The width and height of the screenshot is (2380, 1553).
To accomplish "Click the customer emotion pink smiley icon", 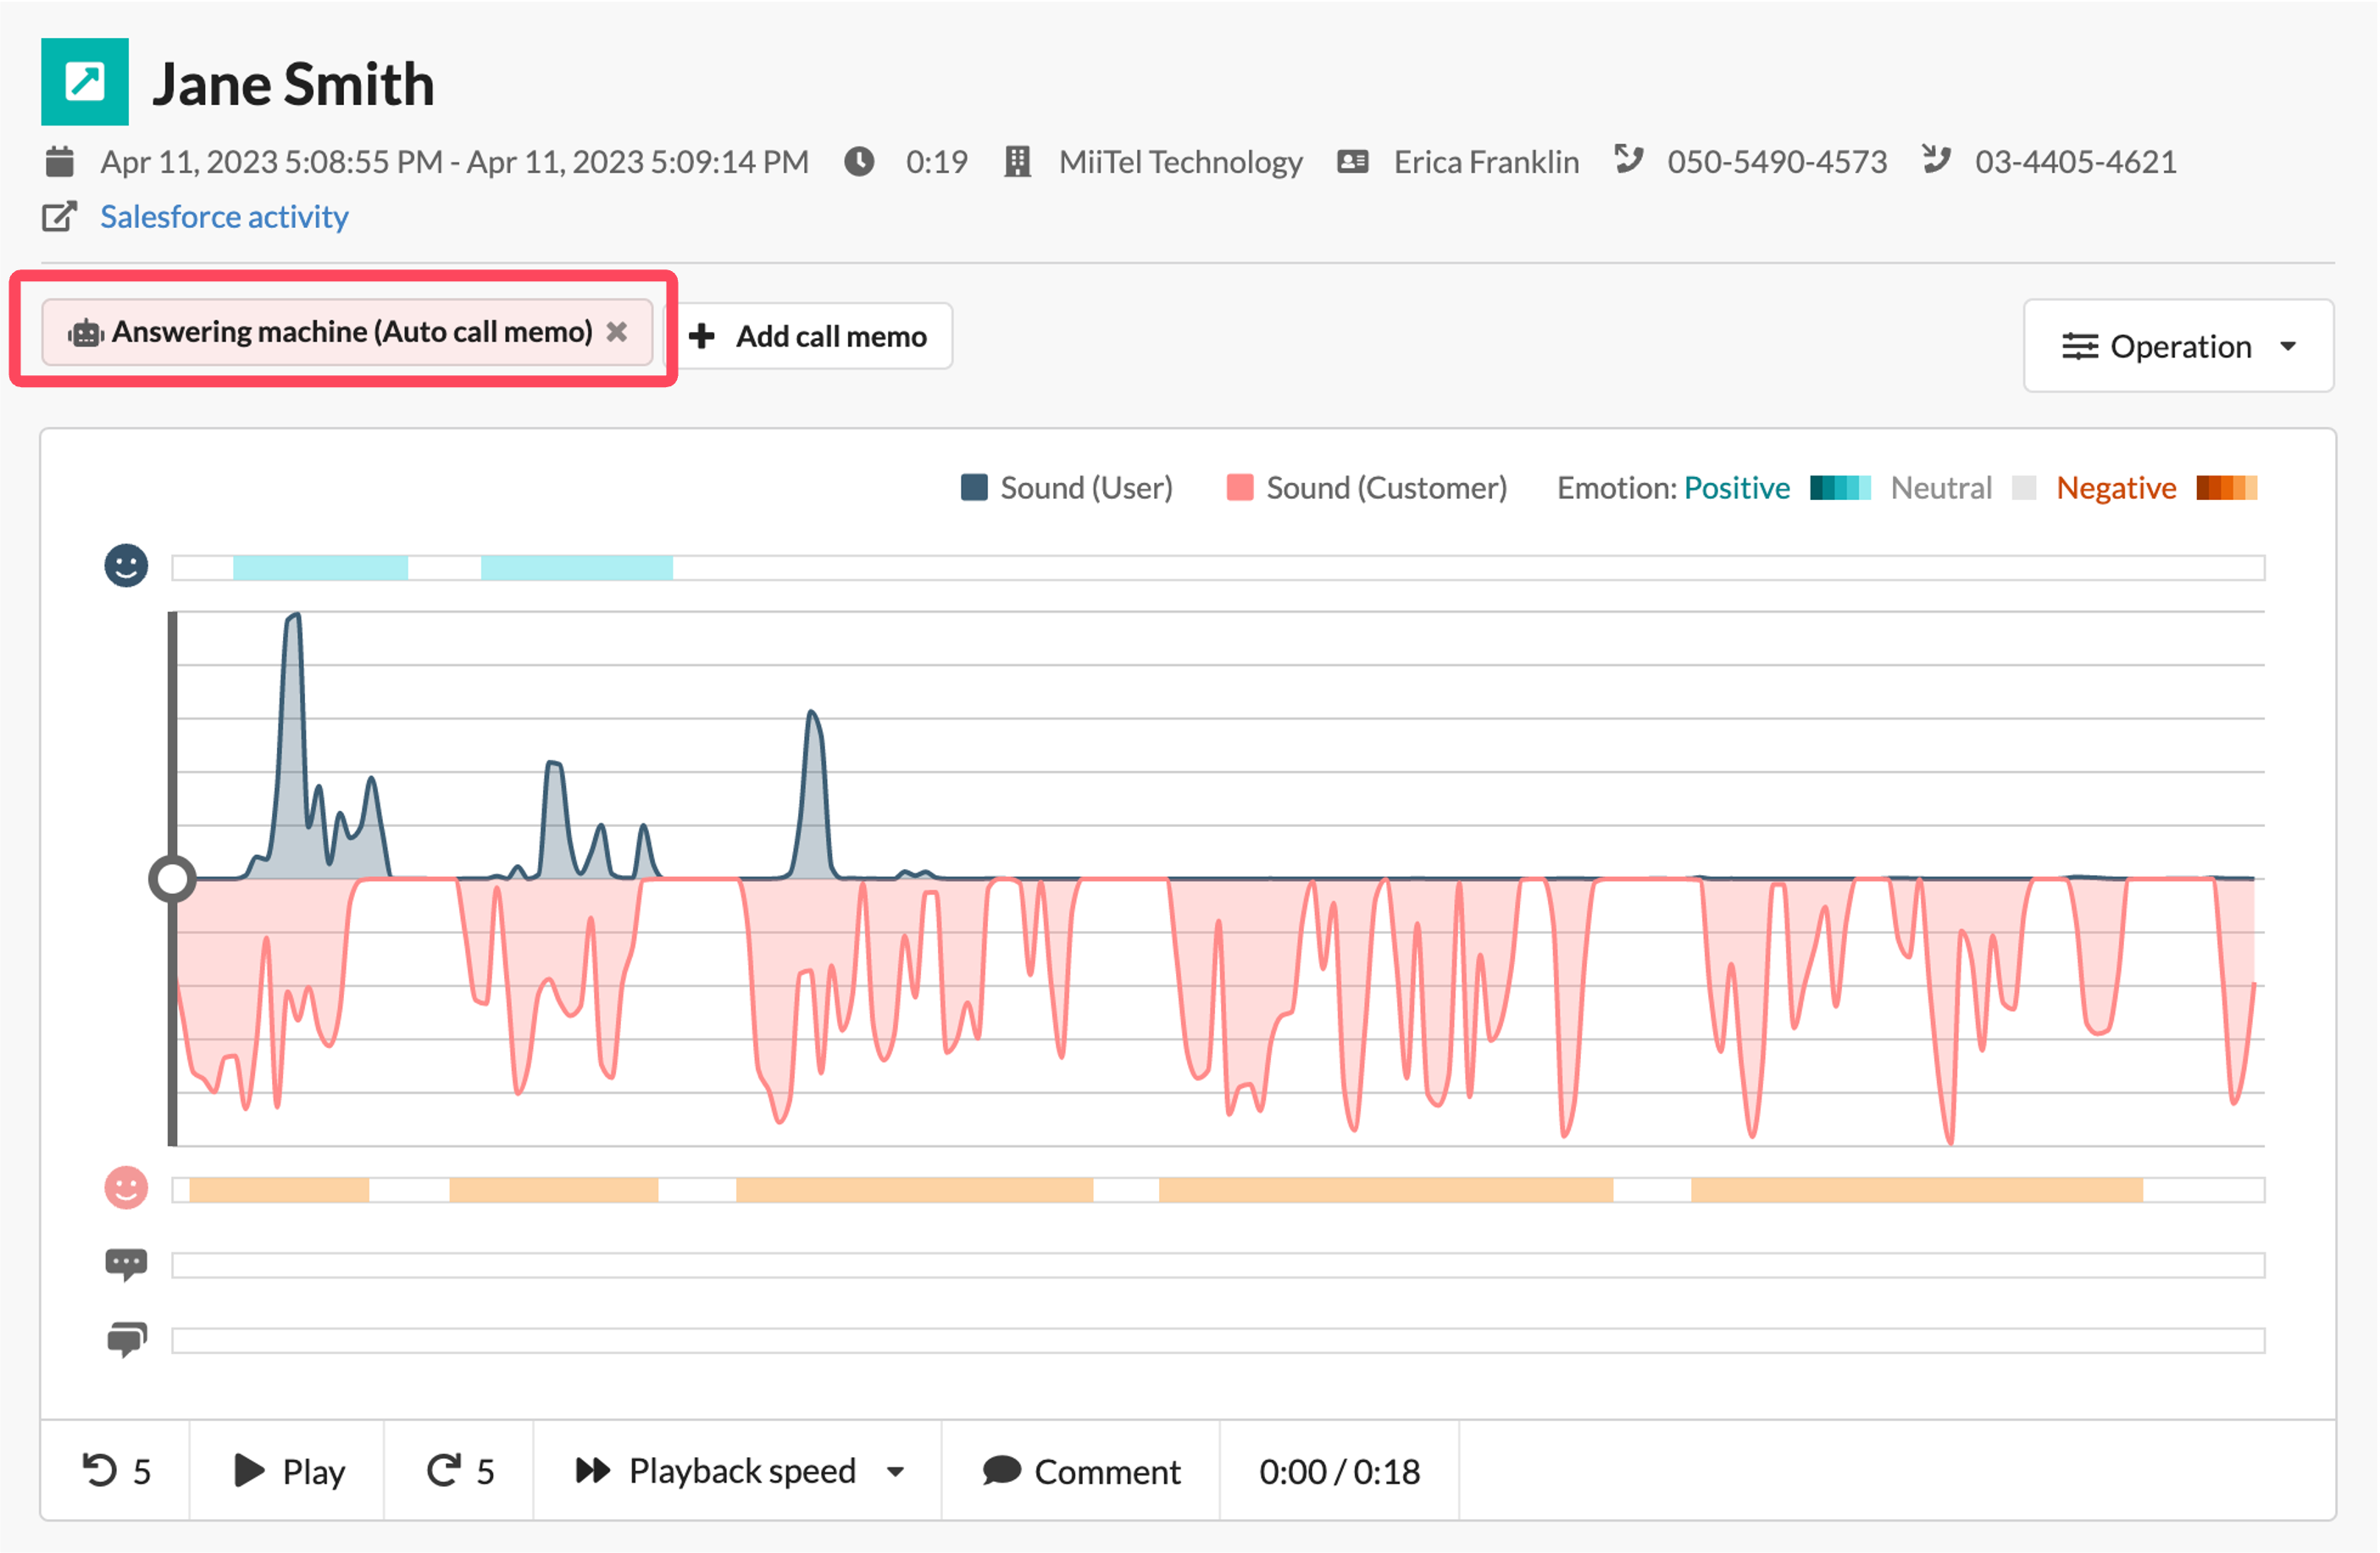I will (x=126, y=1188).
